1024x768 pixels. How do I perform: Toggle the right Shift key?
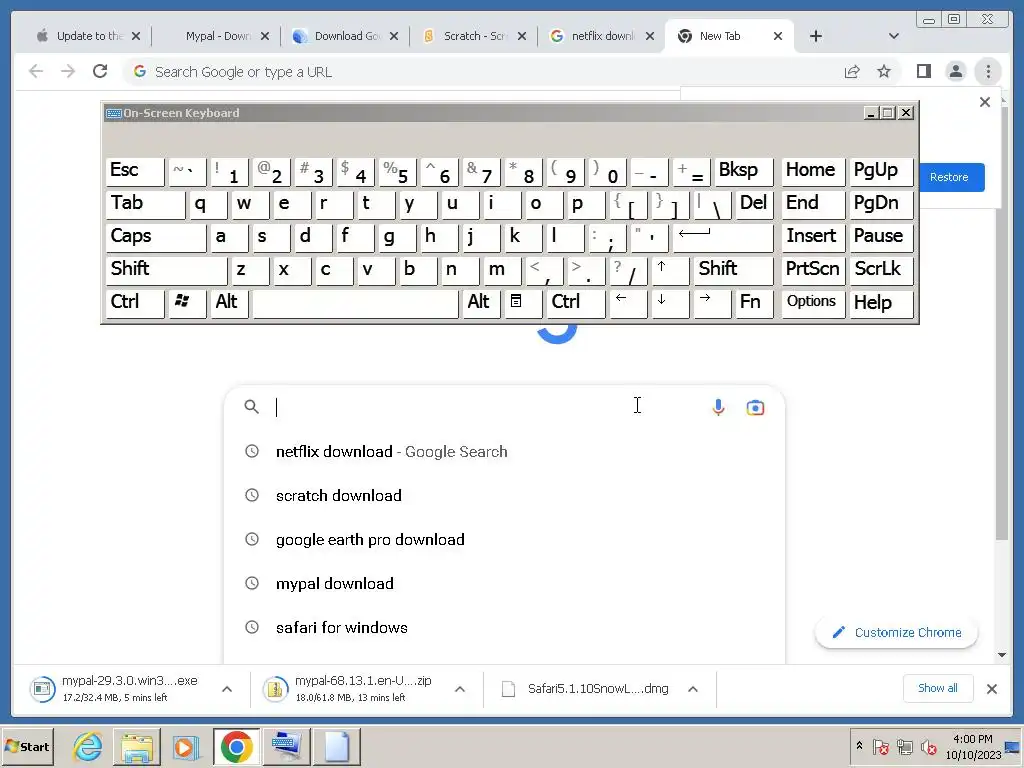click(733, 270)
